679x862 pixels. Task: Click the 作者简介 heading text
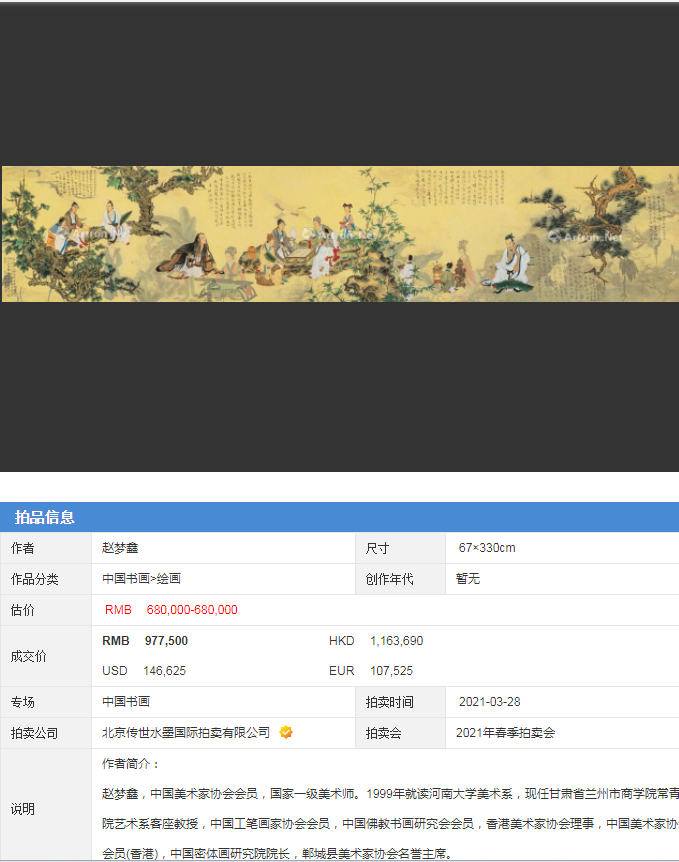click(130, 764)
